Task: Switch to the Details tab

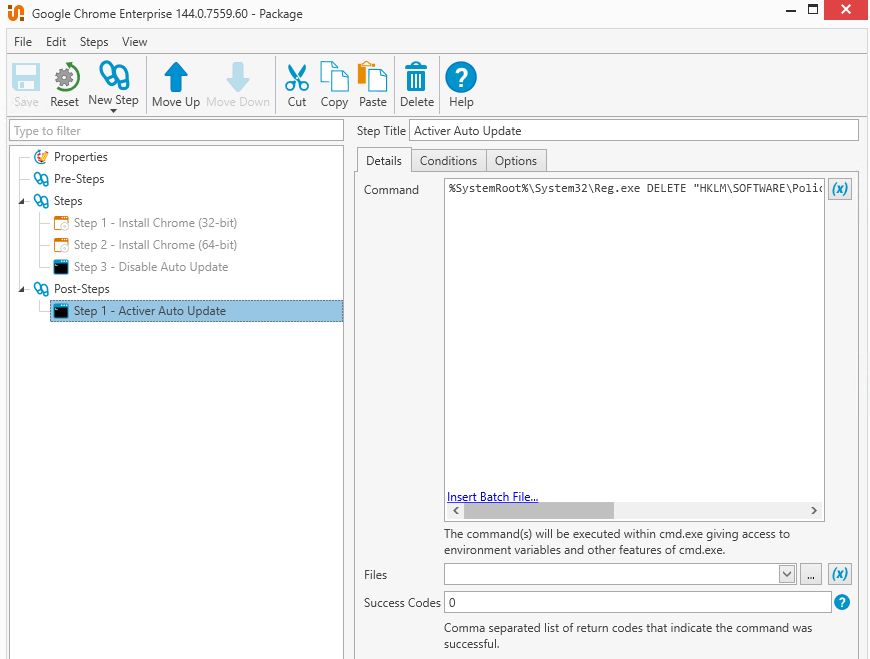Action: coord(384,160)
